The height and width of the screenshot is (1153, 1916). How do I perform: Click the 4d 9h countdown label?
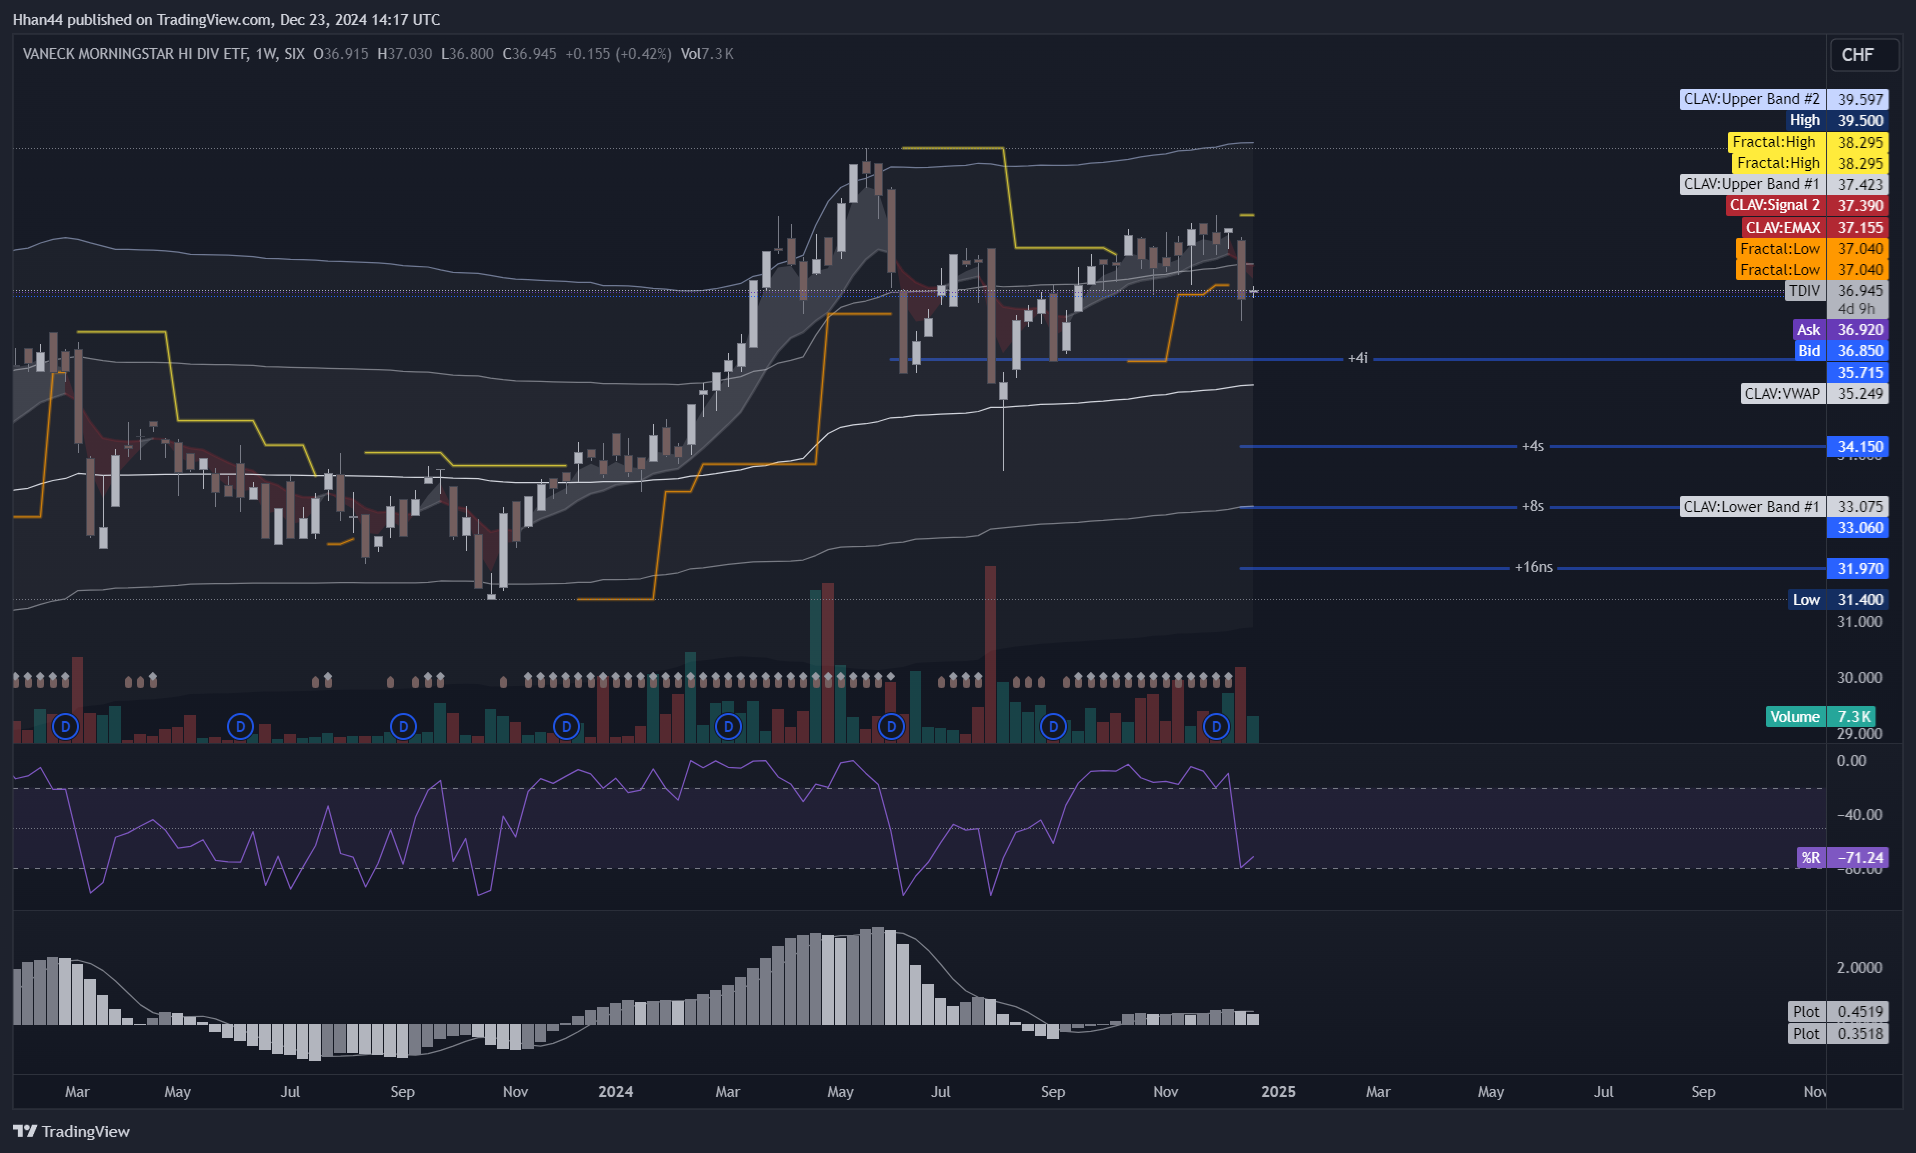click(x=1856, y=309)
